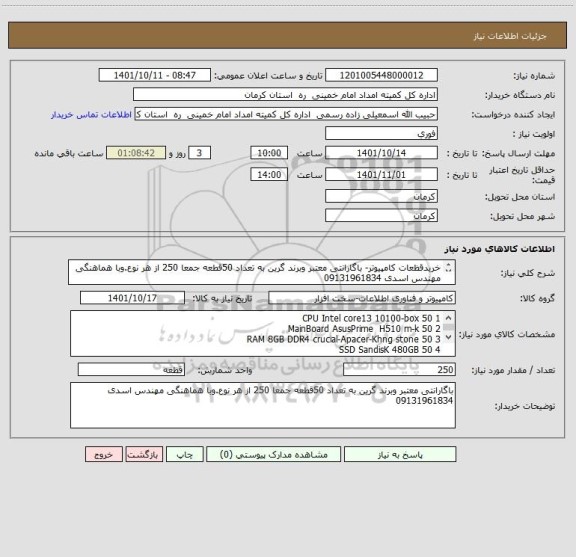Click remaining days field showing 3

[x=199, y=153]
